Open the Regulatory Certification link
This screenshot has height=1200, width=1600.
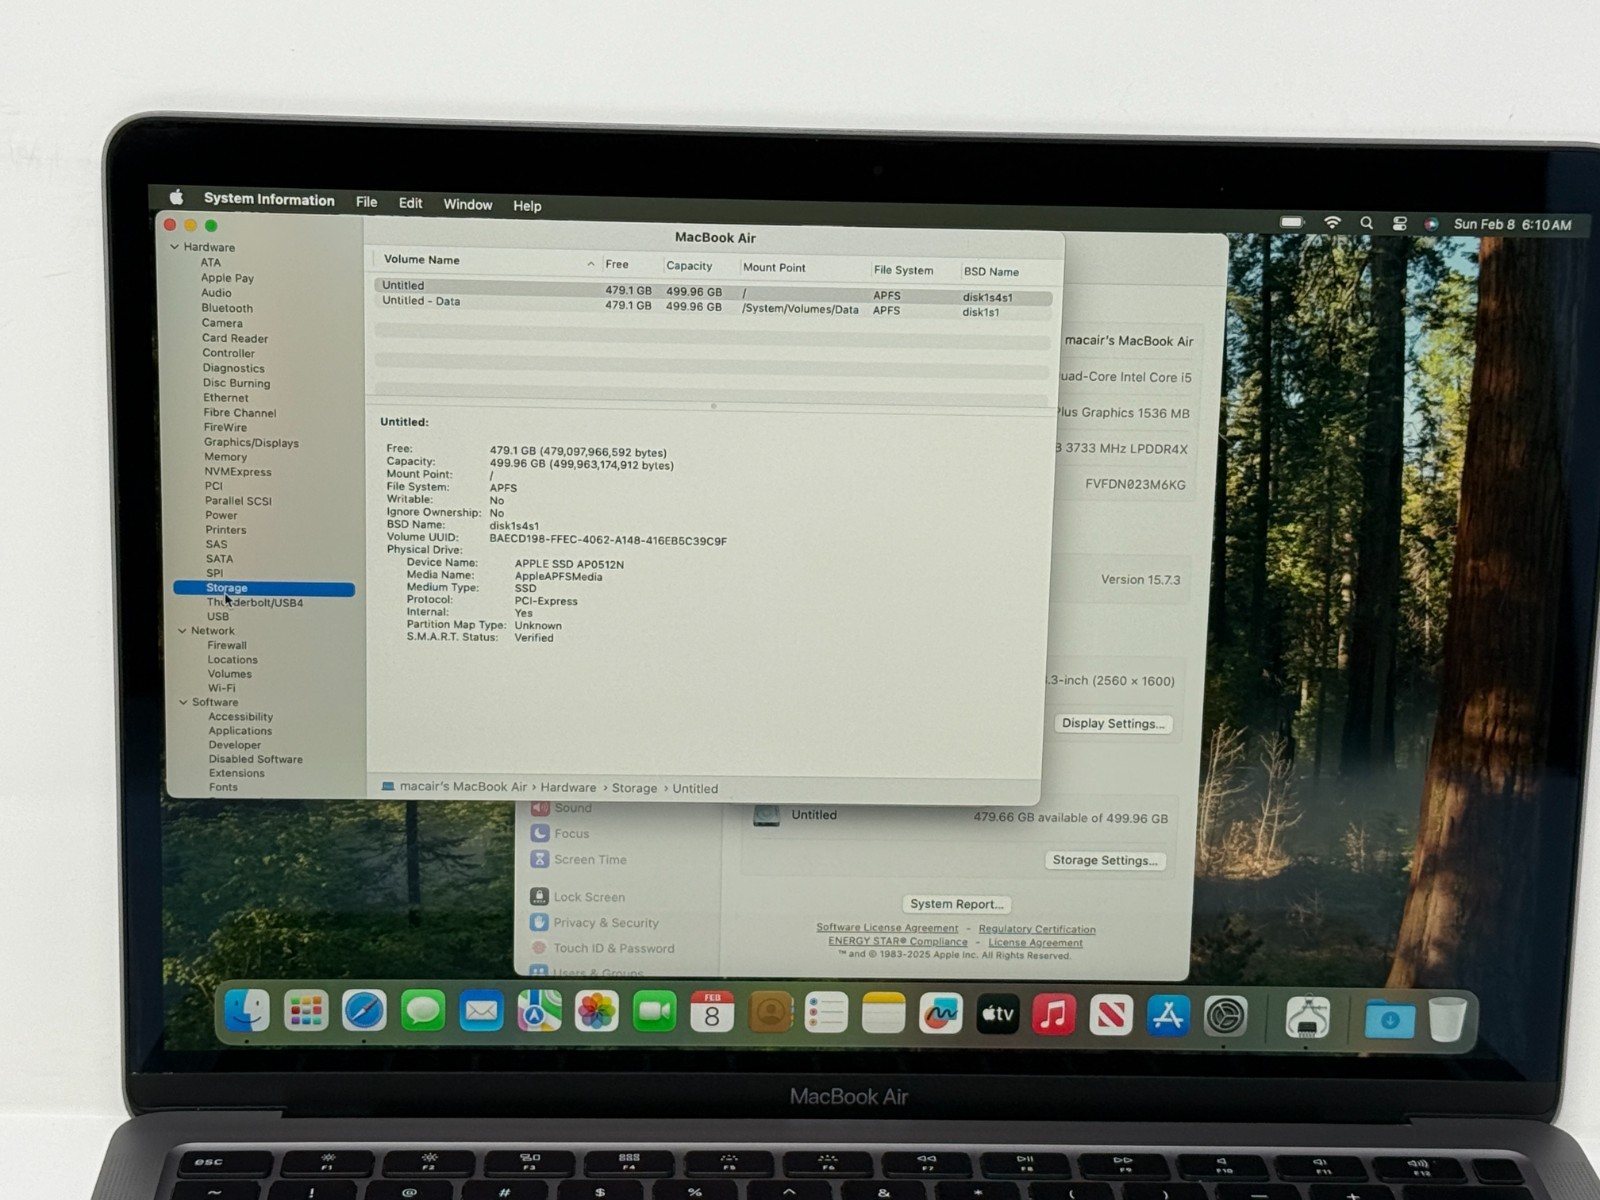(x=1037, y=929)
